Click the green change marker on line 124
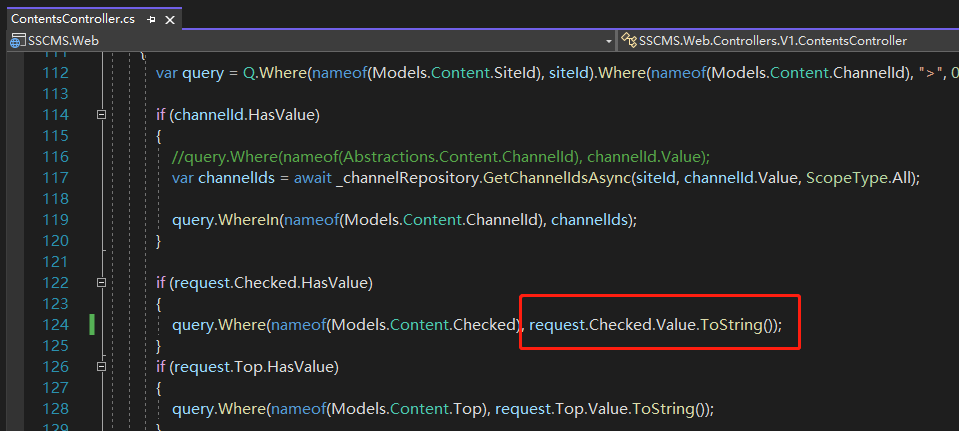Viewport: 959px width, 431px height. 92,324
